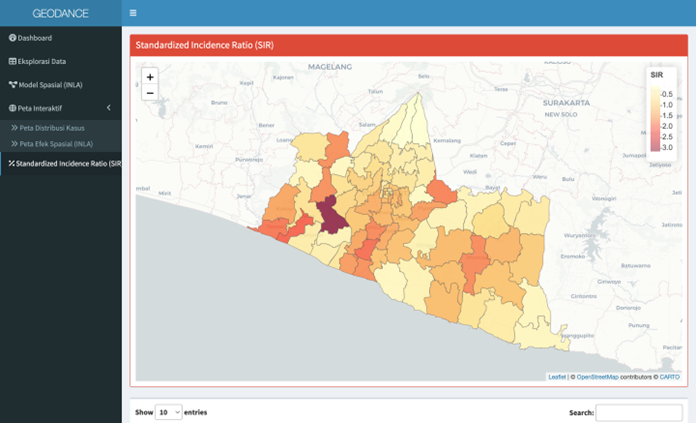Open the CARTO attribution link
This screenshot has width=696, height=423.
[x=670, y=377]
